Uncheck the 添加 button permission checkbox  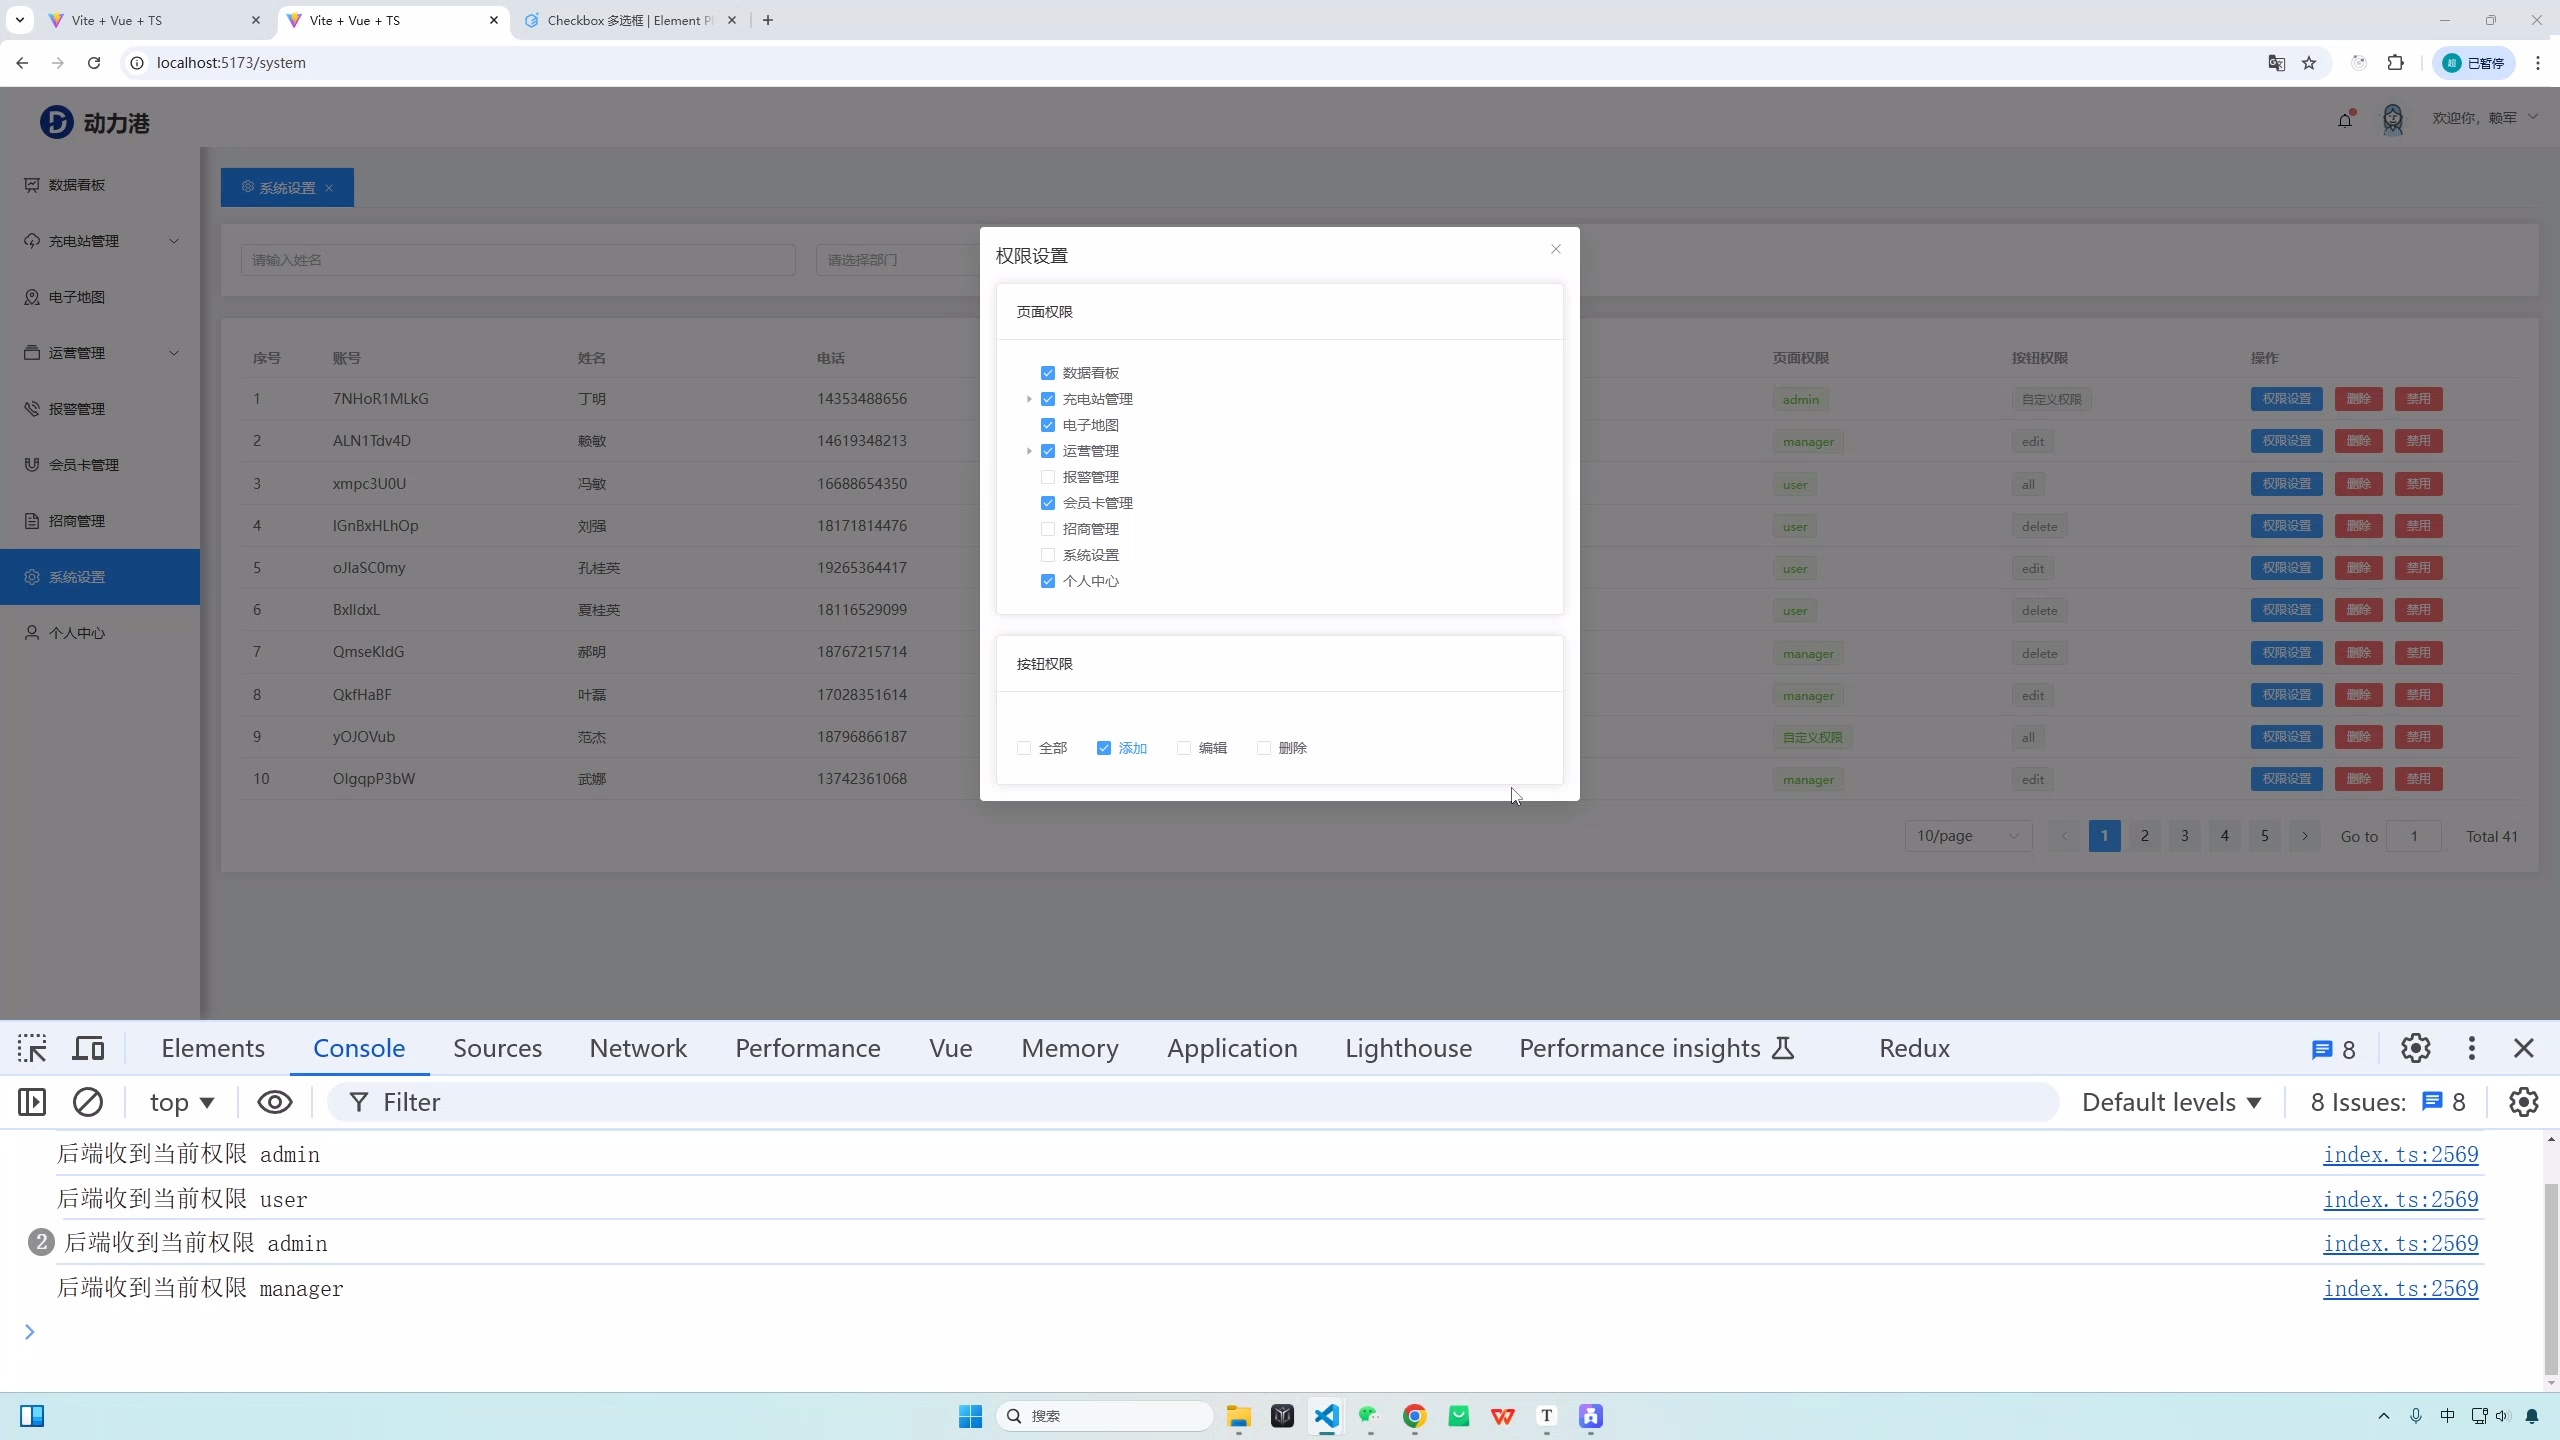[1104, 748]
